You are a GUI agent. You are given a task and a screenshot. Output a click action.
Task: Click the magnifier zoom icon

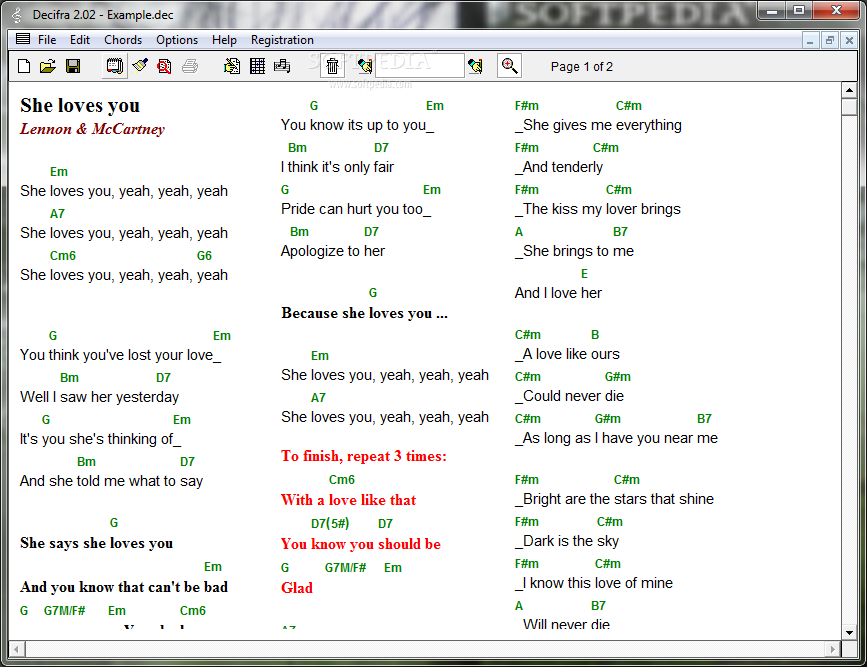[x=509, y=66]
